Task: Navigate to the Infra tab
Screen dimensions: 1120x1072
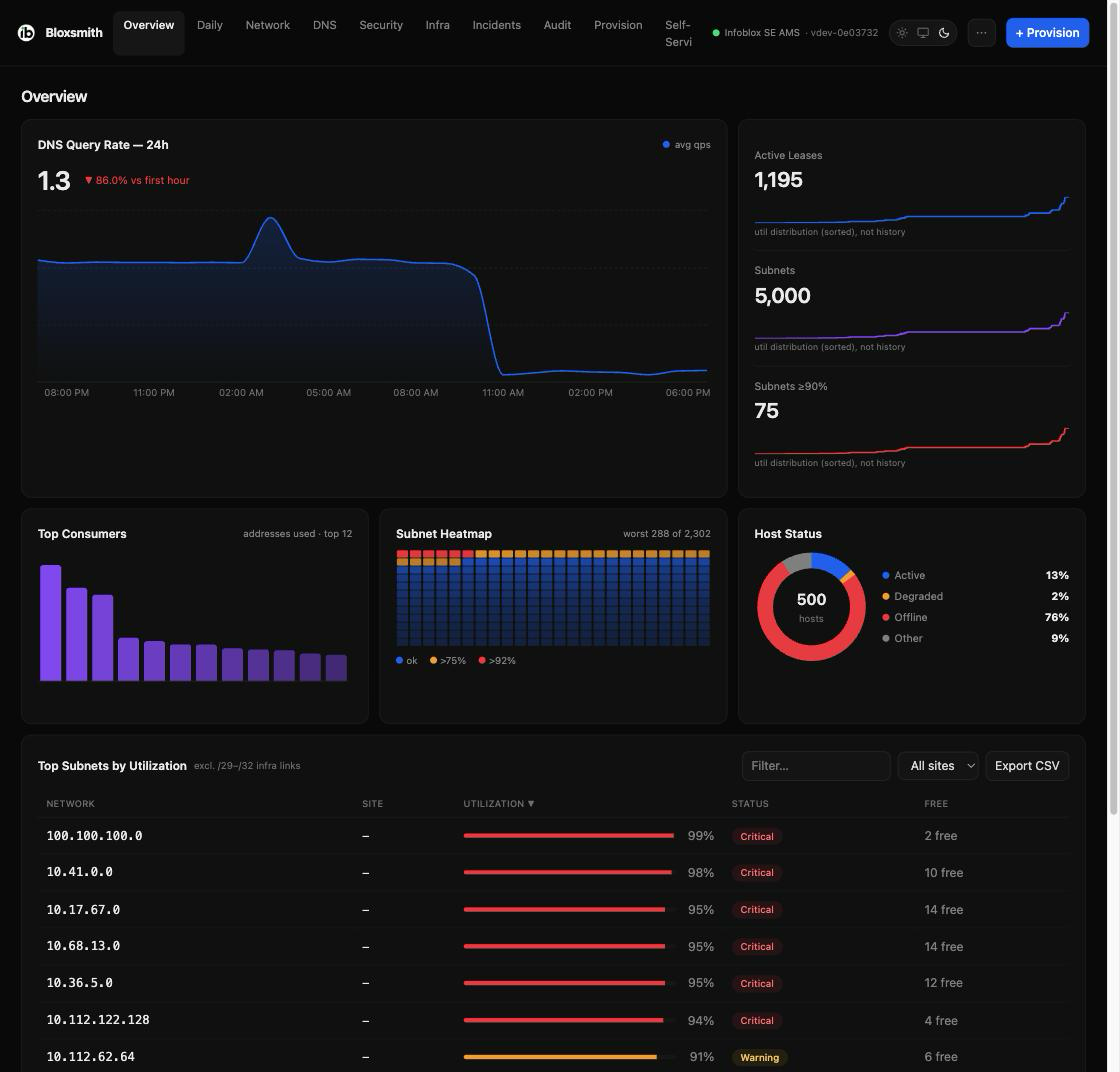Action: coord(437,25)
